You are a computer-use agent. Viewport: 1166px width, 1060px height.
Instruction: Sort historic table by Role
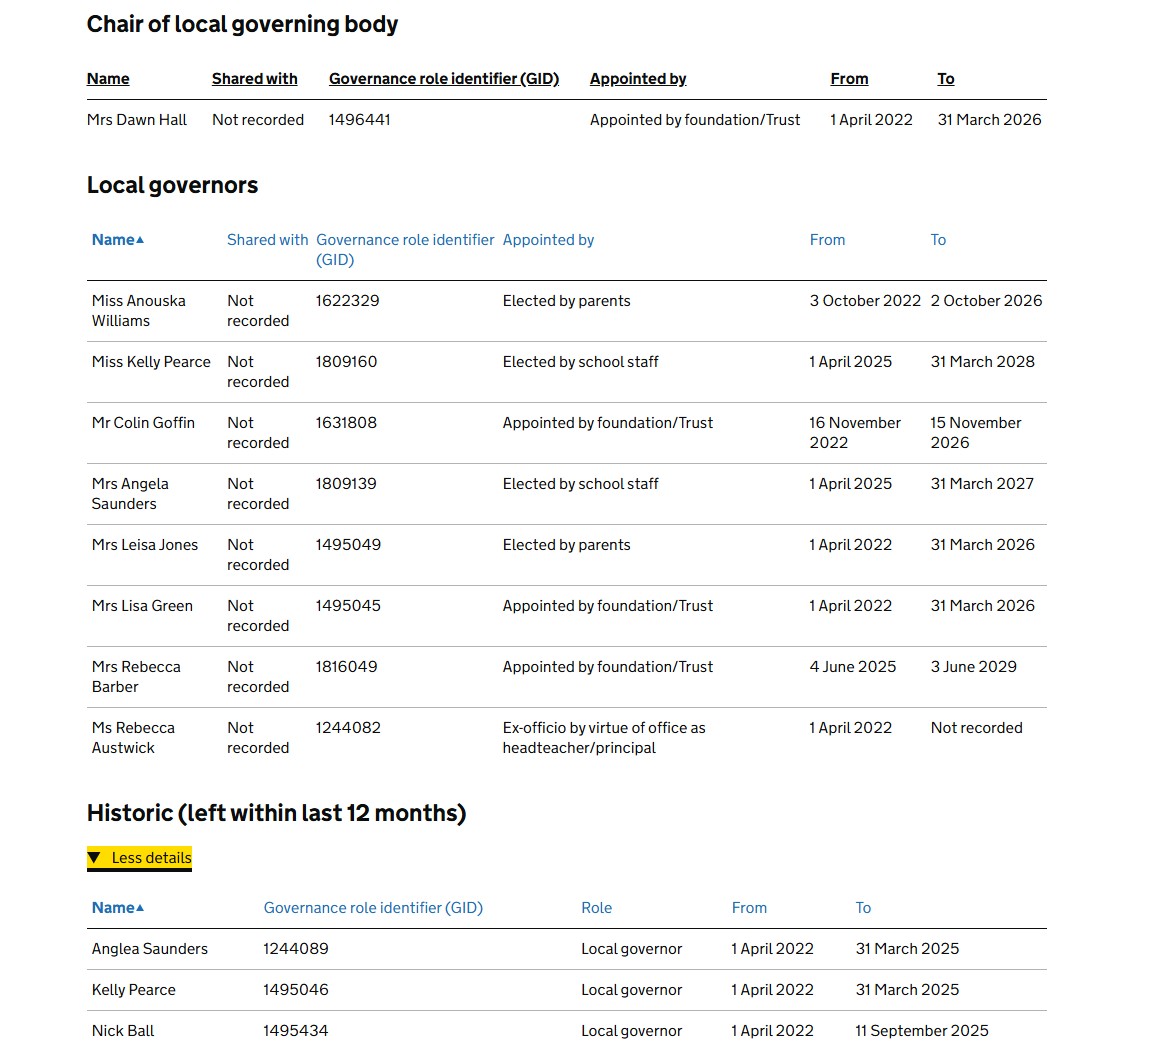coord(596,908)
